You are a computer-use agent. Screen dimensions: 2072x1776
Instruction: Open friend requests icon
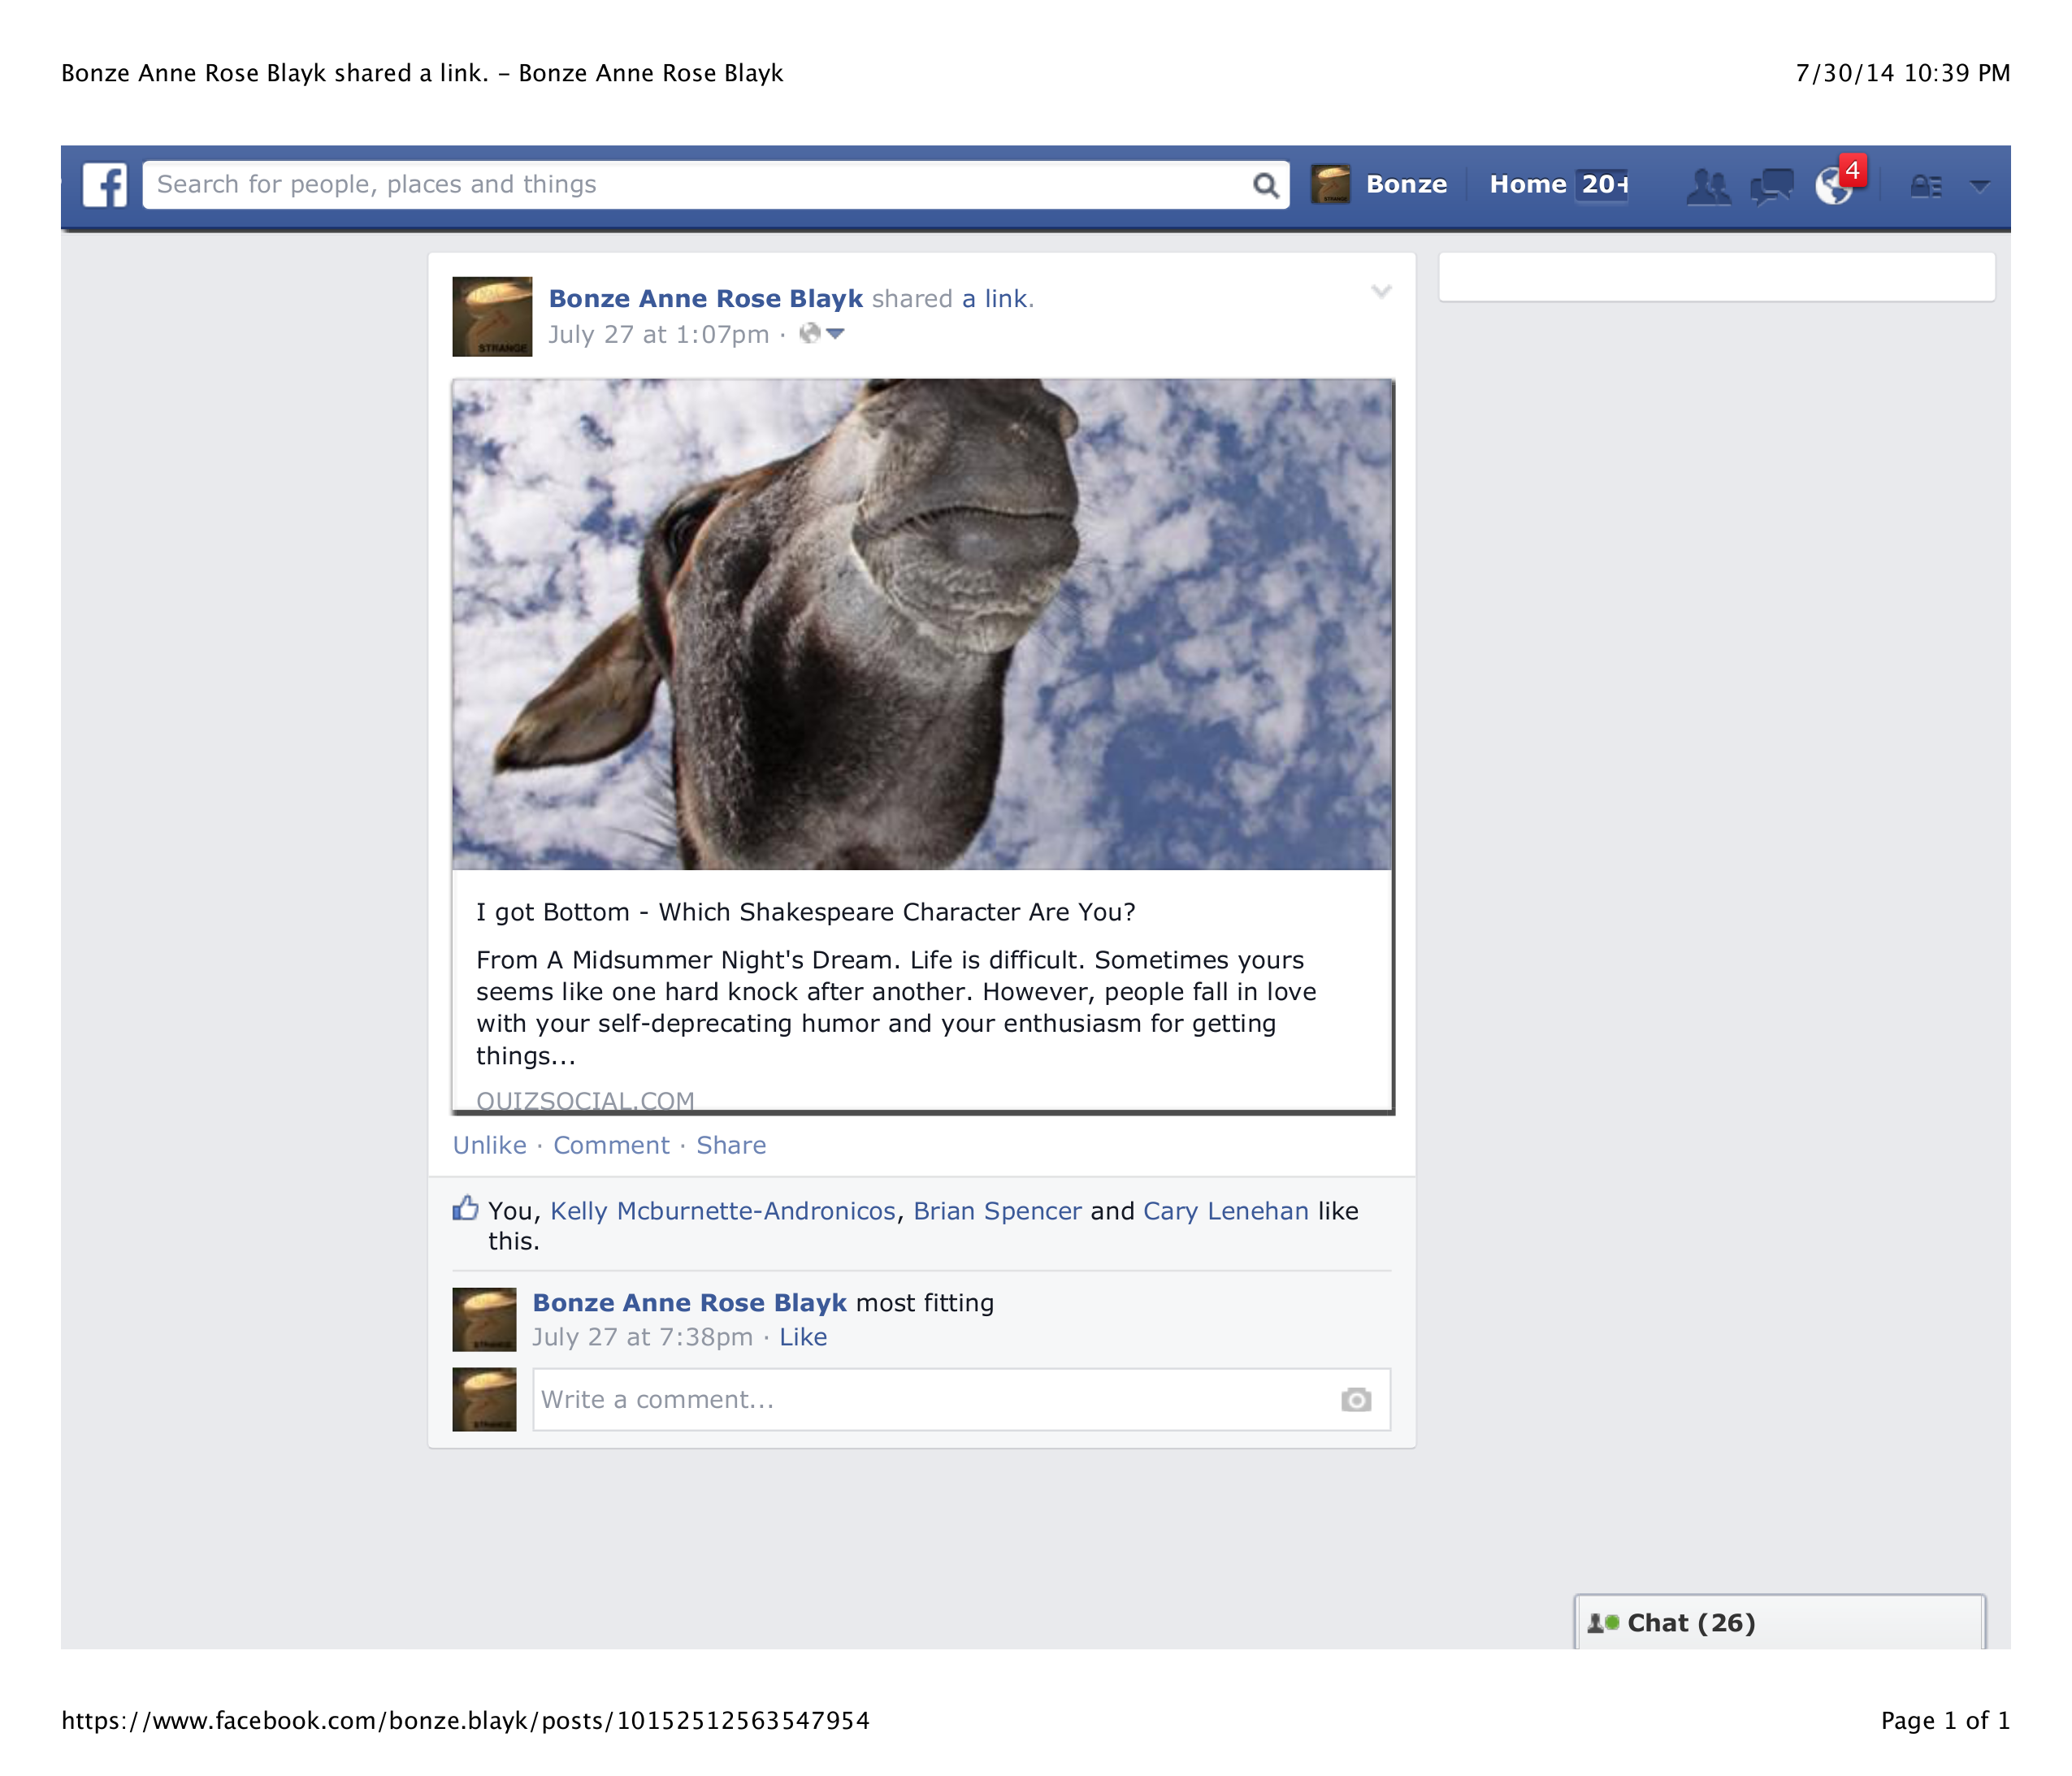1708,186
